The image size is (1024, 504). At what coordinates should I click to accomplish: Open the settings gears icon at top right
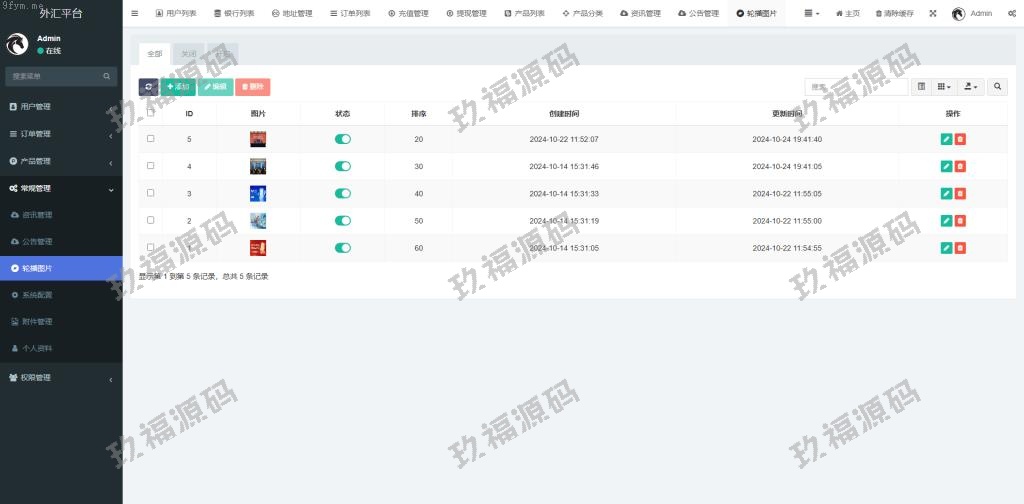click(x=1012, y=13)
